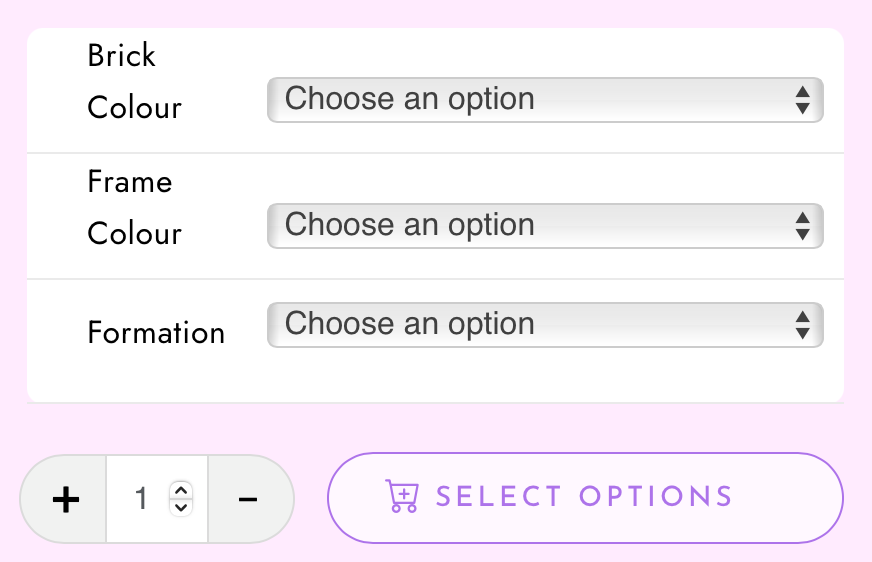The image size is (872, 562).
Task: Click the minus icon to decrease quantity
Action: tap(249, 499)
